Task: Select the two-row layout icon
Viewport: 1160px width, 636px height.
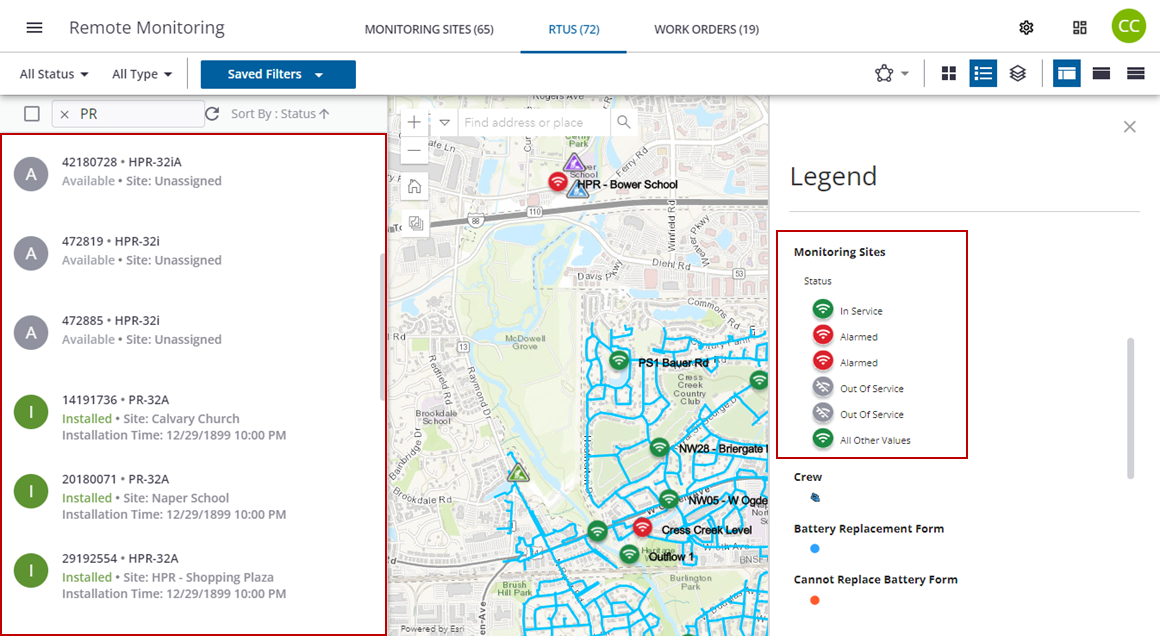Action: click(1102, 73)
